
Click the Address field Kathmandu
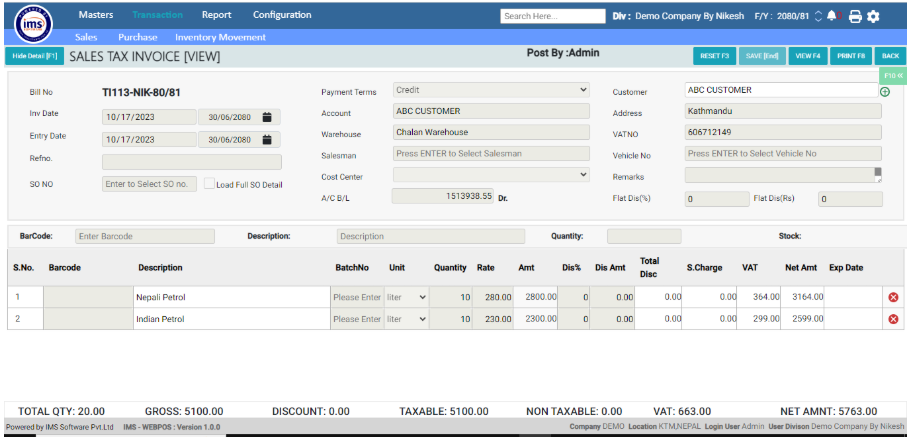(783, 111)
